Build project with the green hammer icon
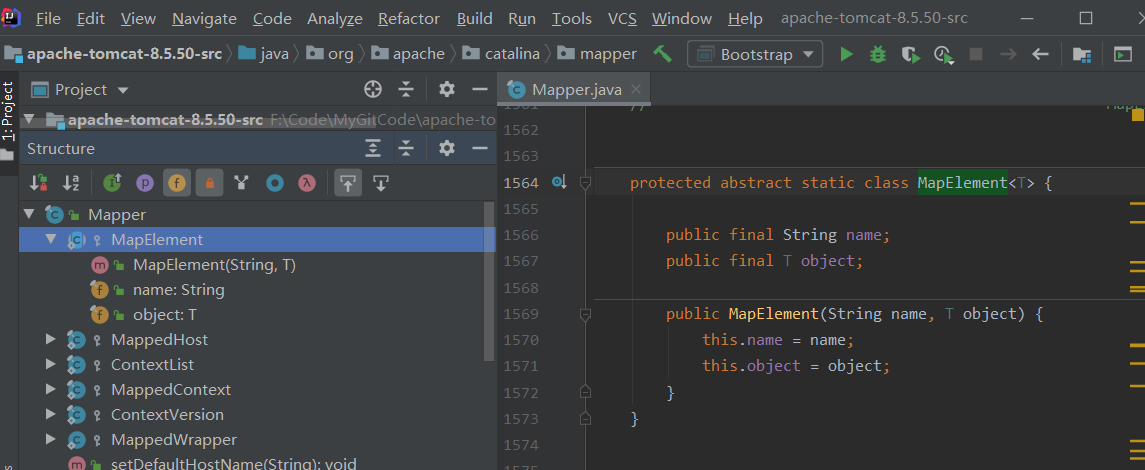This screenshot has height=470, width=1145. [x=662, y=54]
